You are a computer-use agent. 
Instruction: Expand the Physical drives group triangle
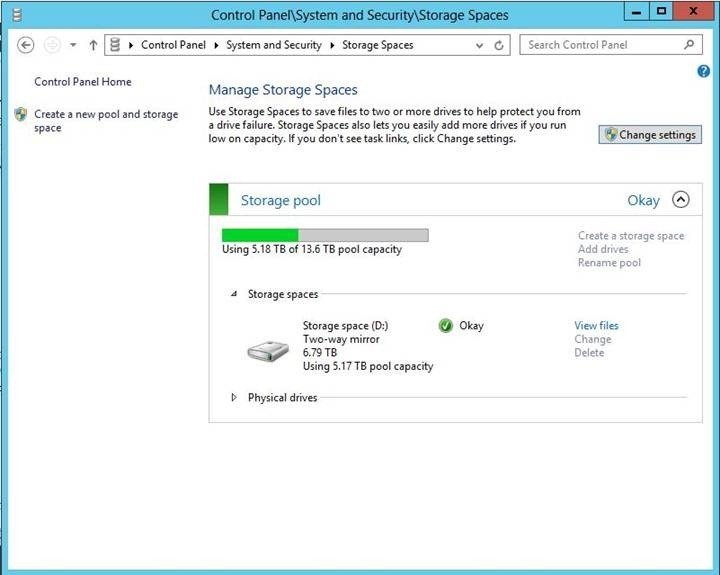(234, 397)
